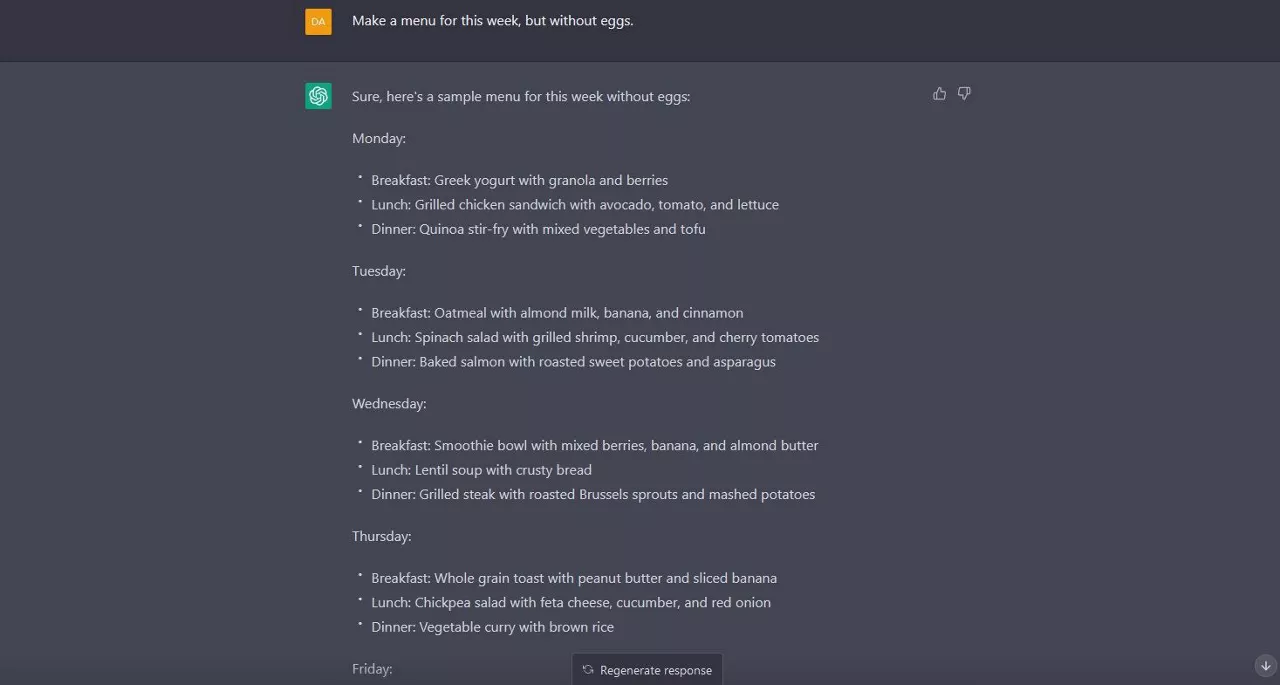Click the Quinoa stir-fry dinner line
Image resolution: width=1280 pixels, height=685 pixels.
click(x=538, y=230)
